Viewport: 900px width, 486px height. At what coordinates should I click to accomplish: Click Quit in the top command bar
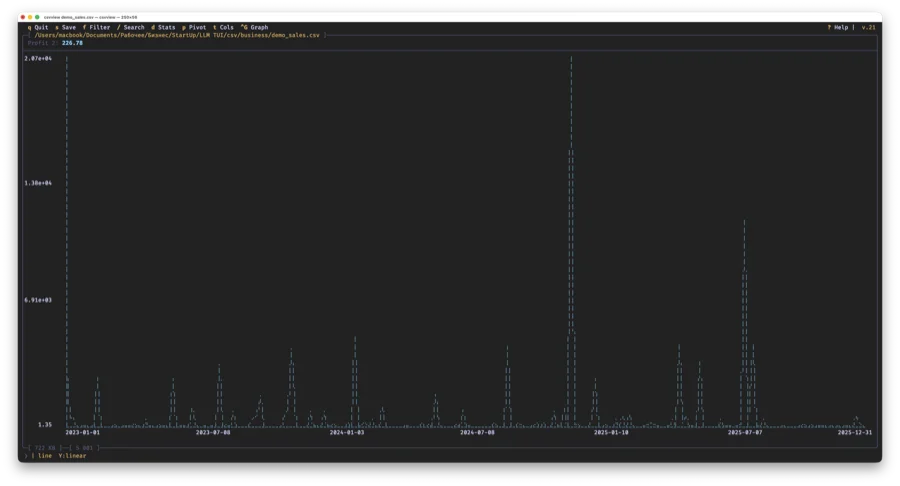click(39, 27)
